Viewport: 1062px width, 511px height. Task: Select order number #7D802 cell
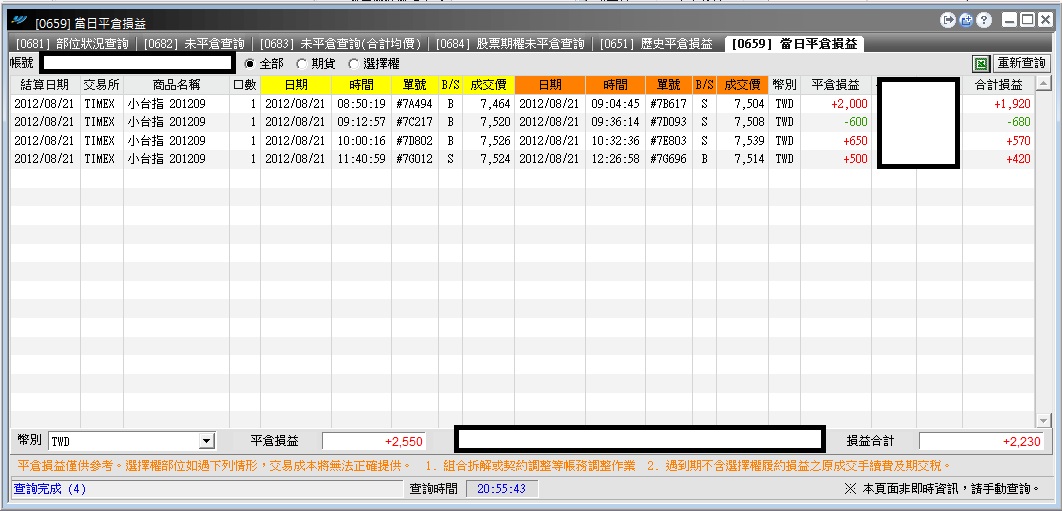coord(415,141)
